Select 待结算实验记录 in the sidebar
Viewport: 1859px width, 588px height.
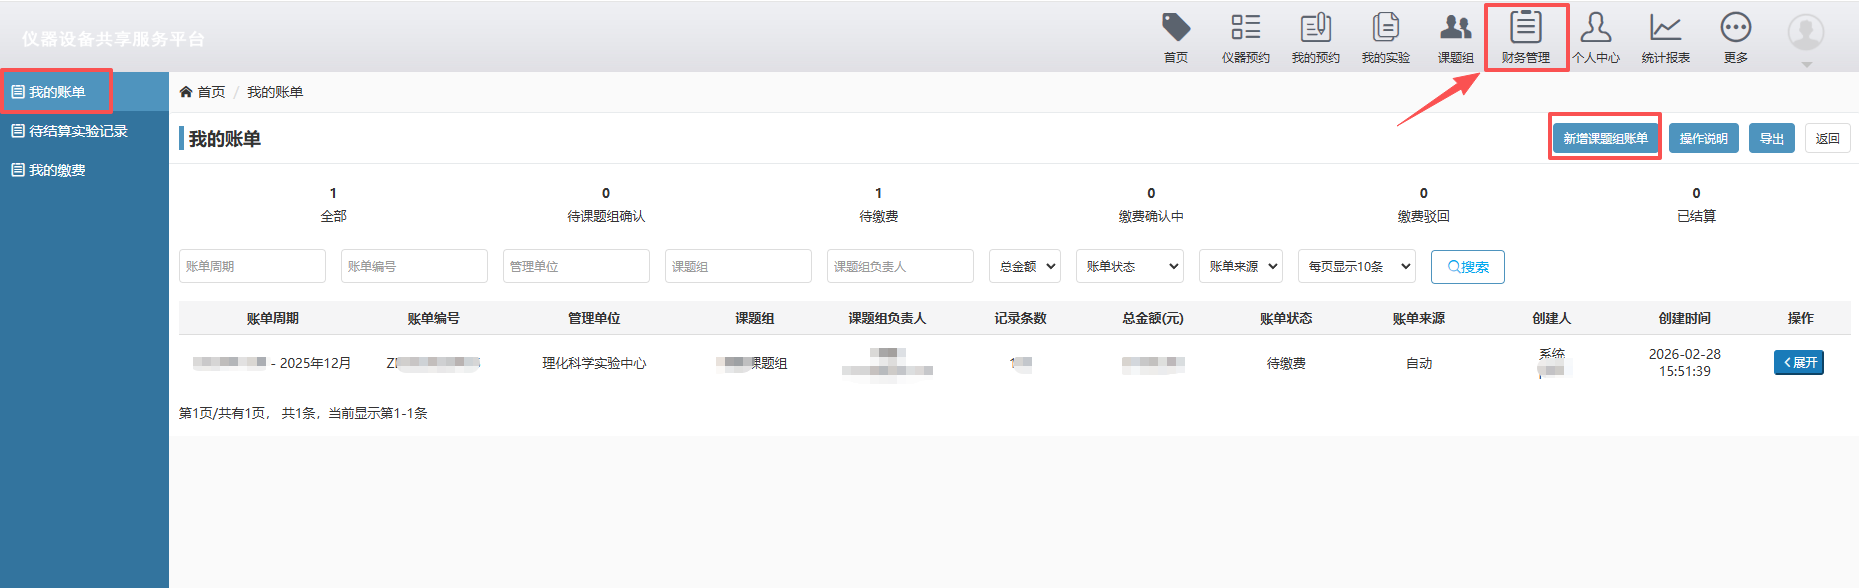(x=78, y=131)
